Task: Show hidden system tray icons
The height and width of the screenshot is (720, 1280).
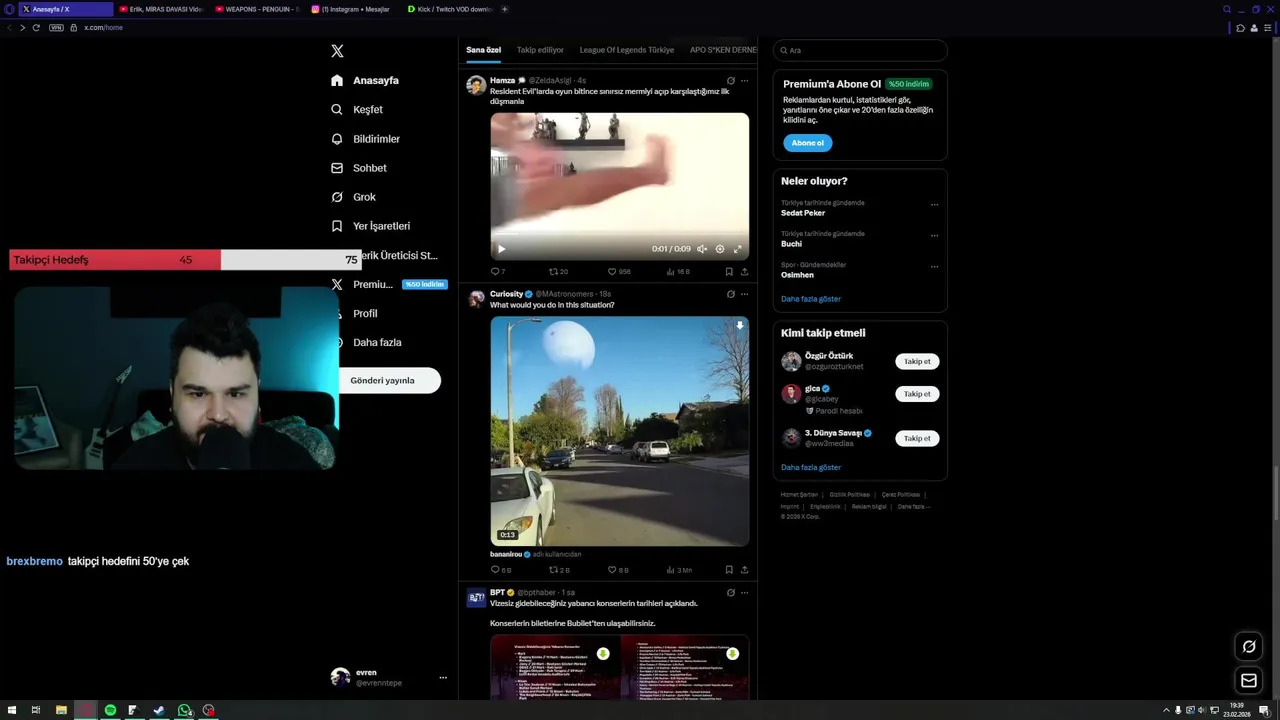Action: pos(1166,710)
